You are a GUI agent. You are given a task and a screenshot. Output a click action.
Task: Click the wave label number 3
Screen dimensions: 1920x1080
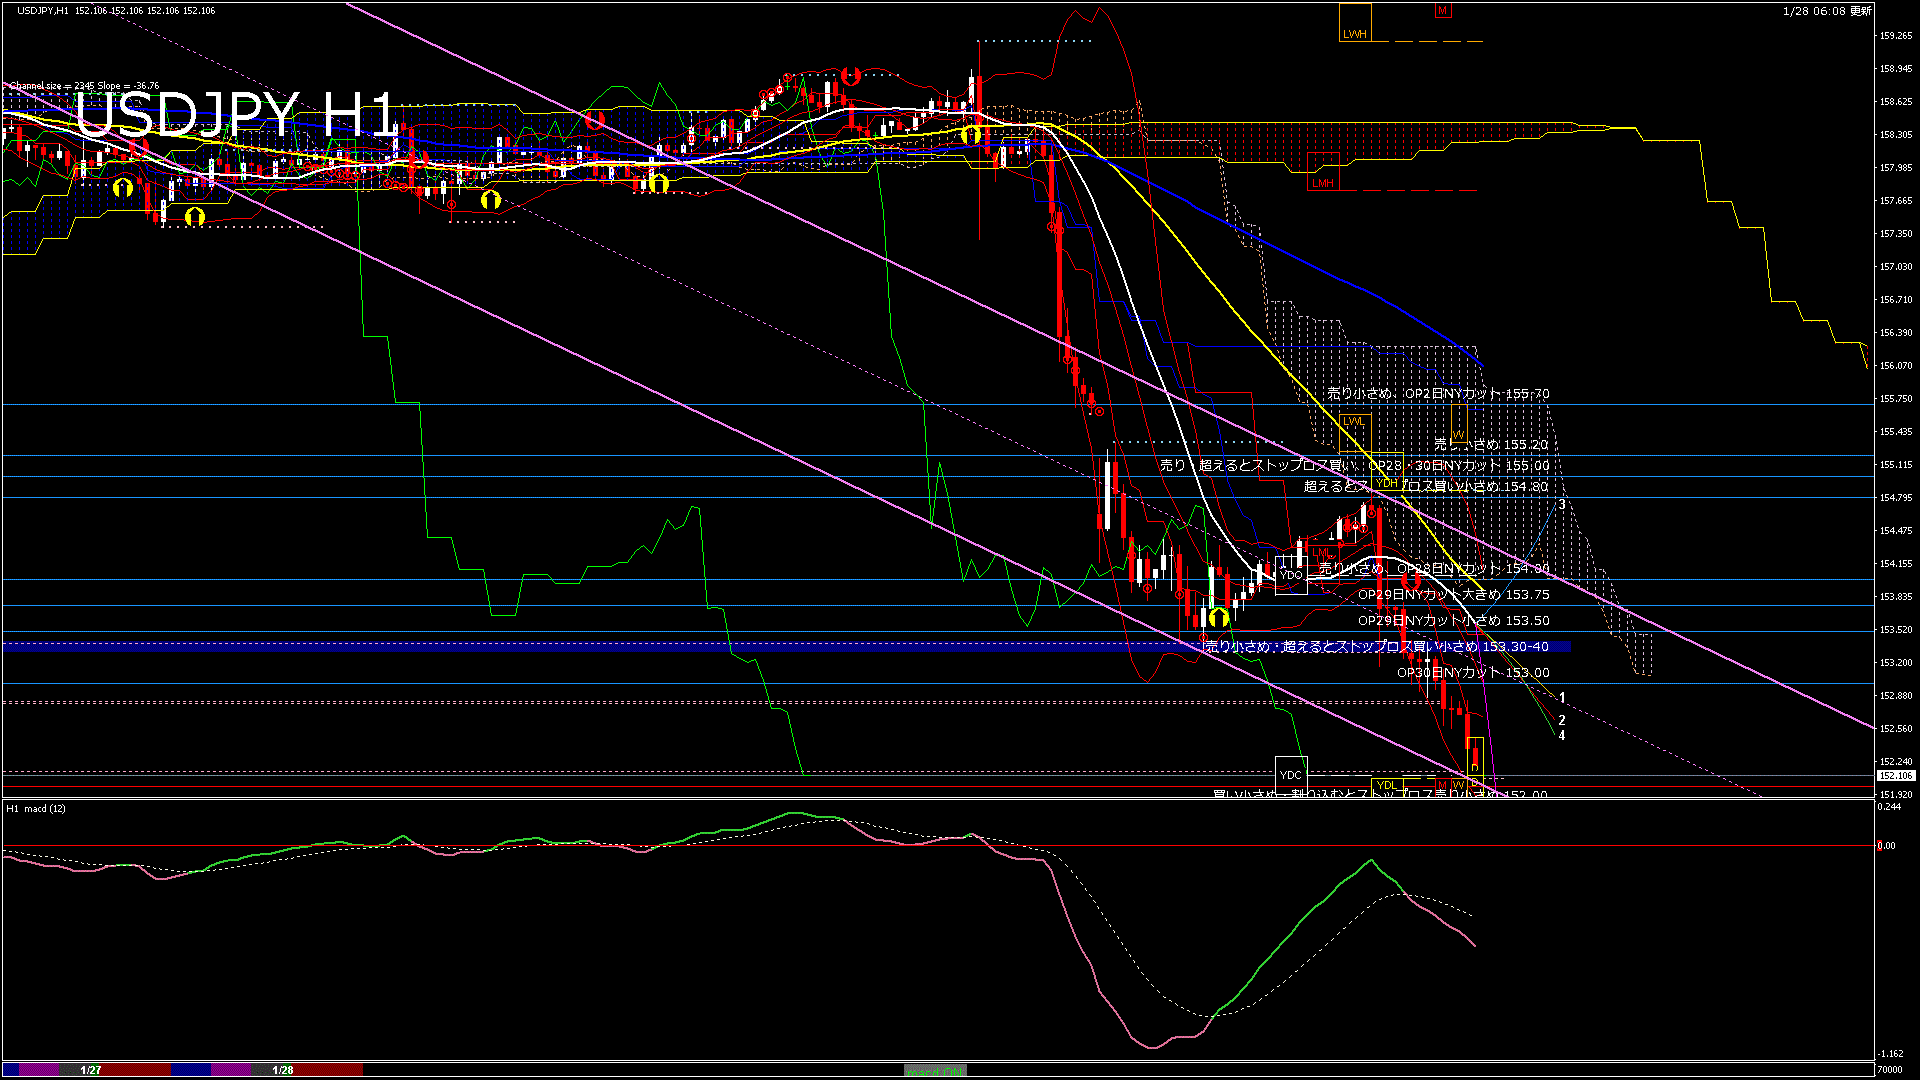[x=1562, y=505]
